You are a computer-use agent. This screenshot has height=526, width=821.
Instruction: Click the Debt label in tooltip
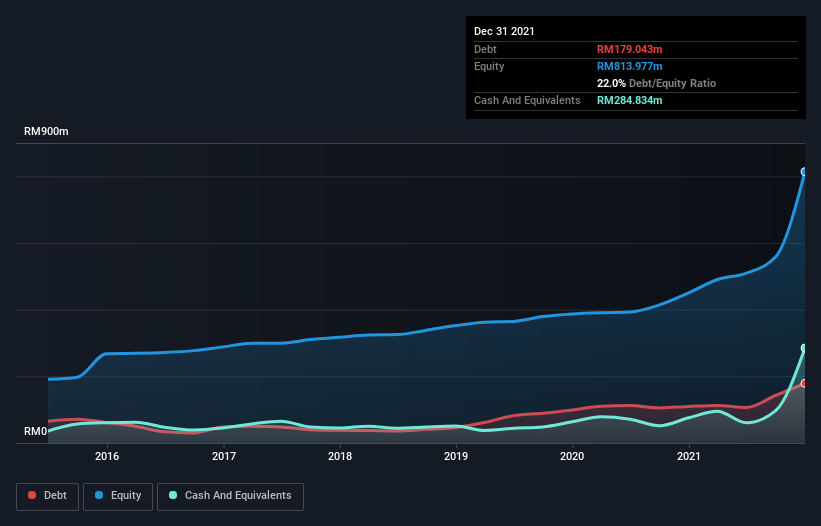[x=485, y=49]
